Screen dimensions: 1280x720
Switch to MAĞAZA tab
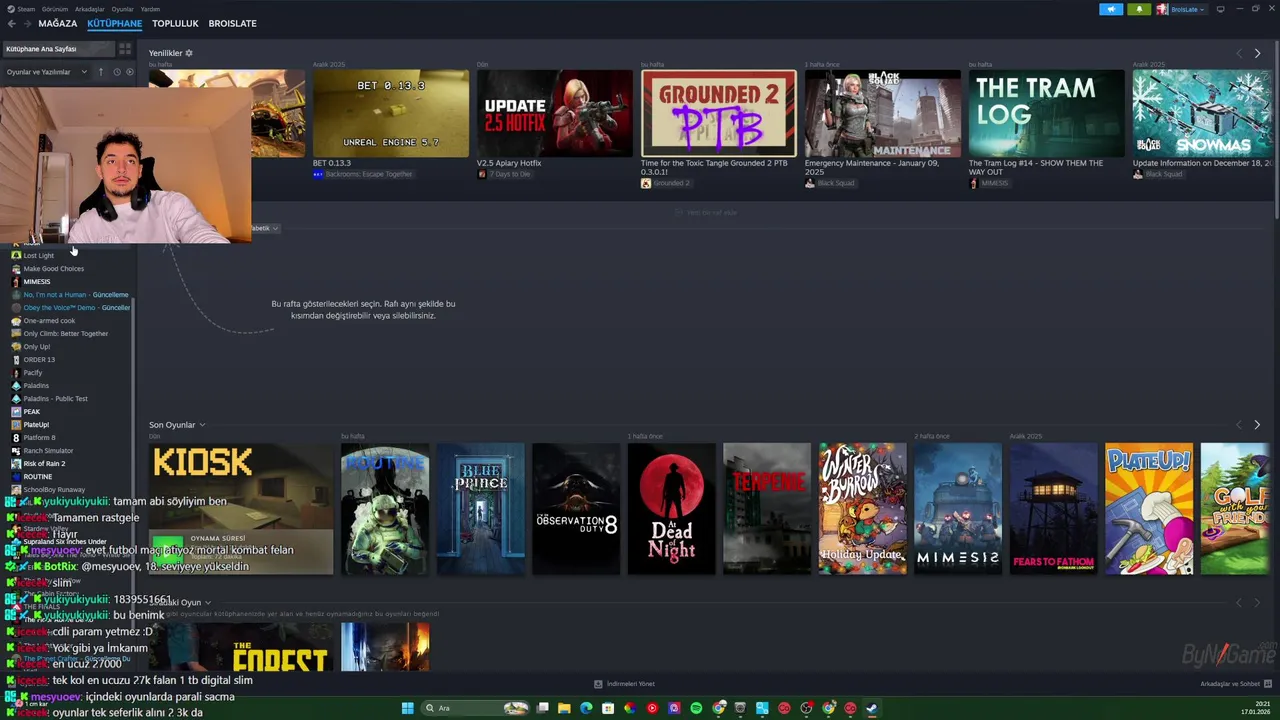point(57,23)
